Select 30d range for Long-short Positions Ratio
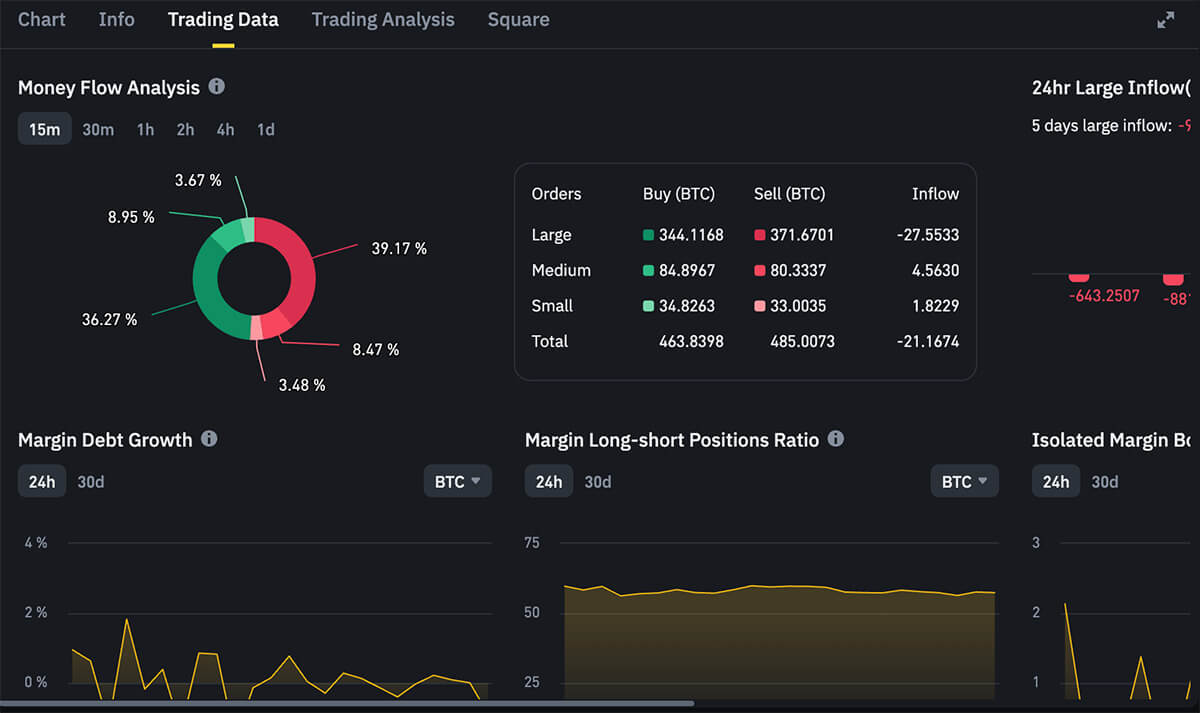 click(598, 482)
